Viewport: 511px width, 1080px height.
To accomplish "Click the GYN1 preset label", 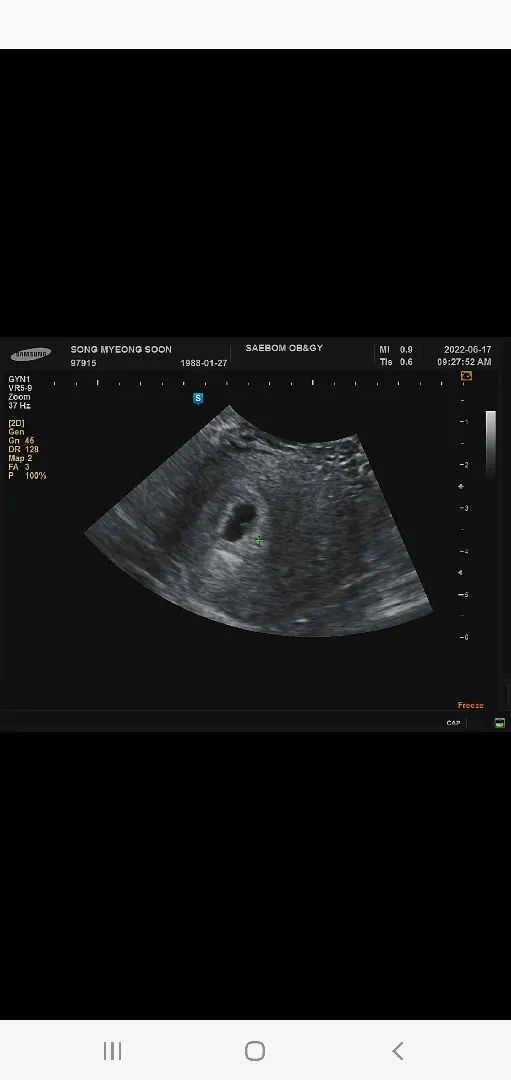I will coord(19,379).
